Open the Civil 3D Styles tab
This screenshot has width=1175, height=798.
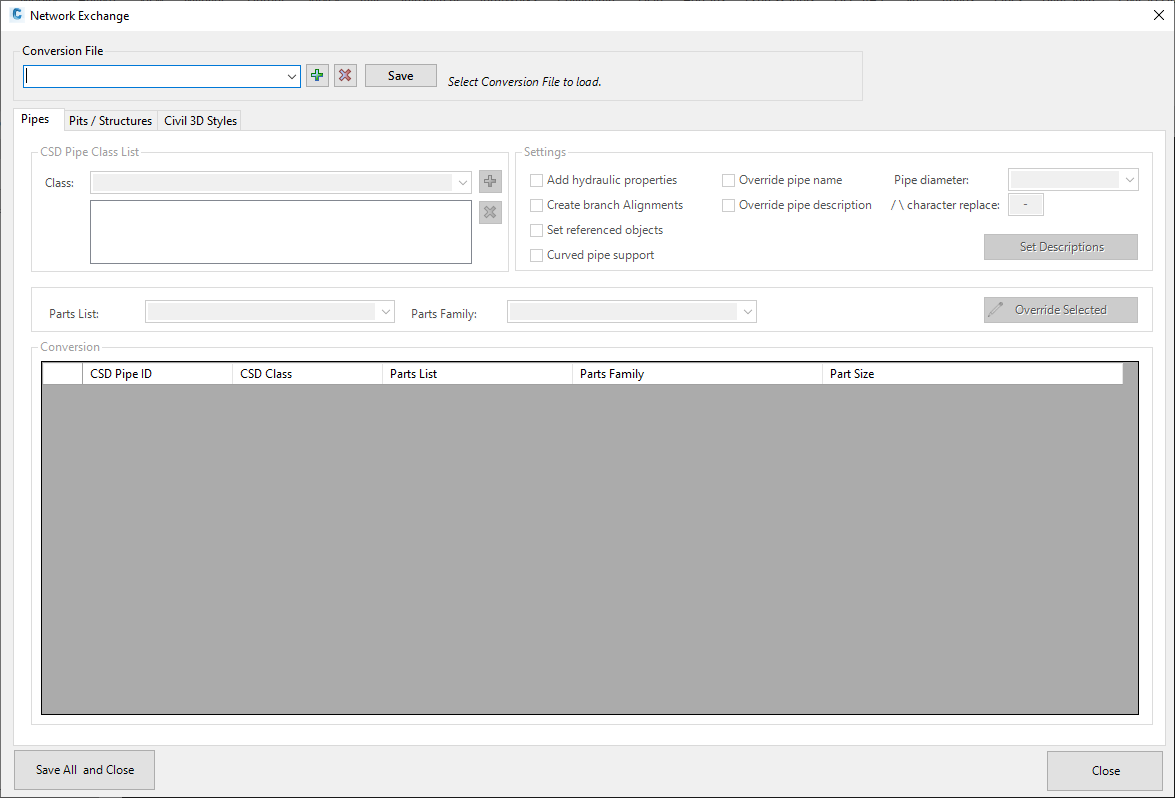(200, 121)
